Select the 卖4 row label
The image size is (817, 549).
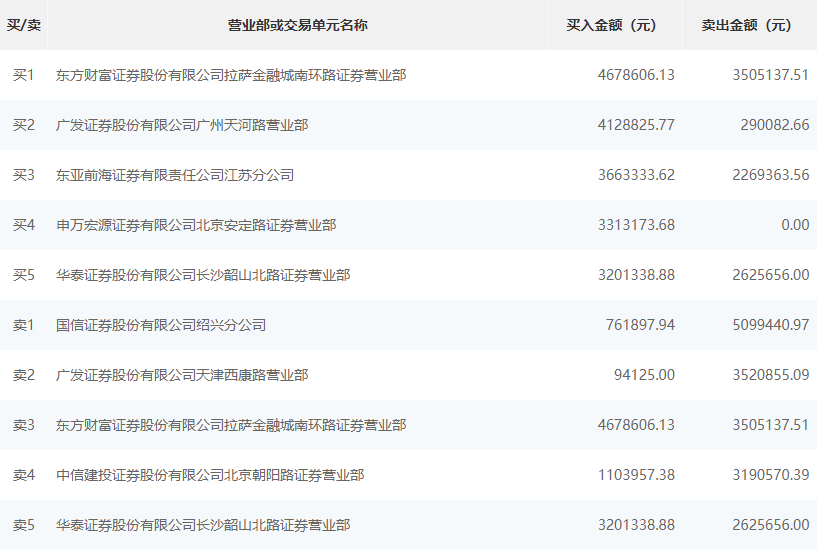tap(23, 475)
